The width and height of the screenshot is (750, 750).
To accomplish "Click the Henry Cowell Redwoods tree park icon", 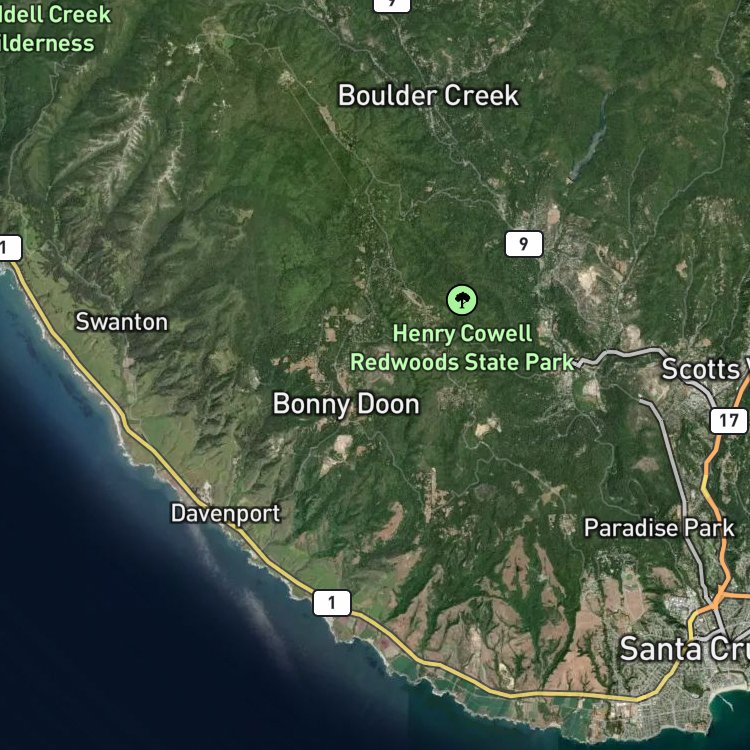I will point(462,300).
